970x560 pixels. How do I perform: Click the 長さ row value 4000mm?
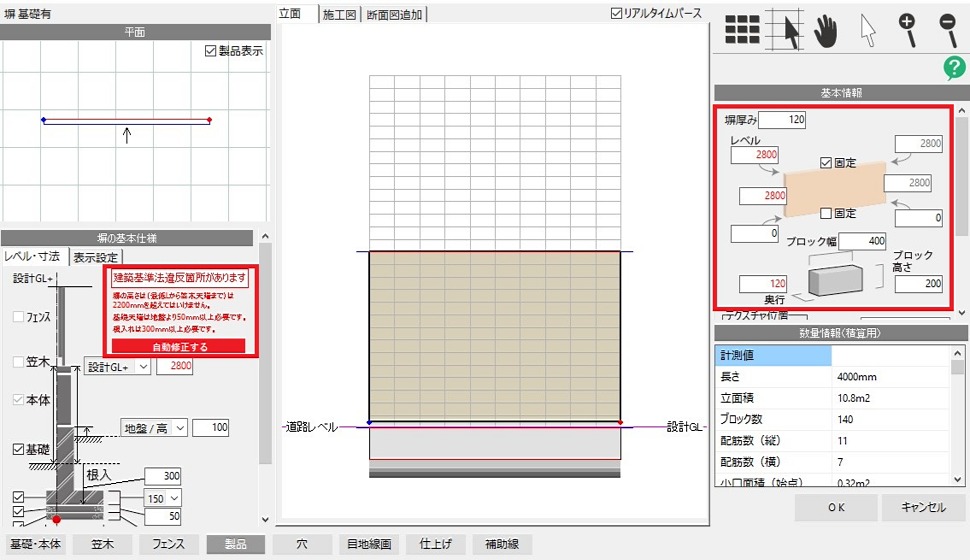(857, 377)
